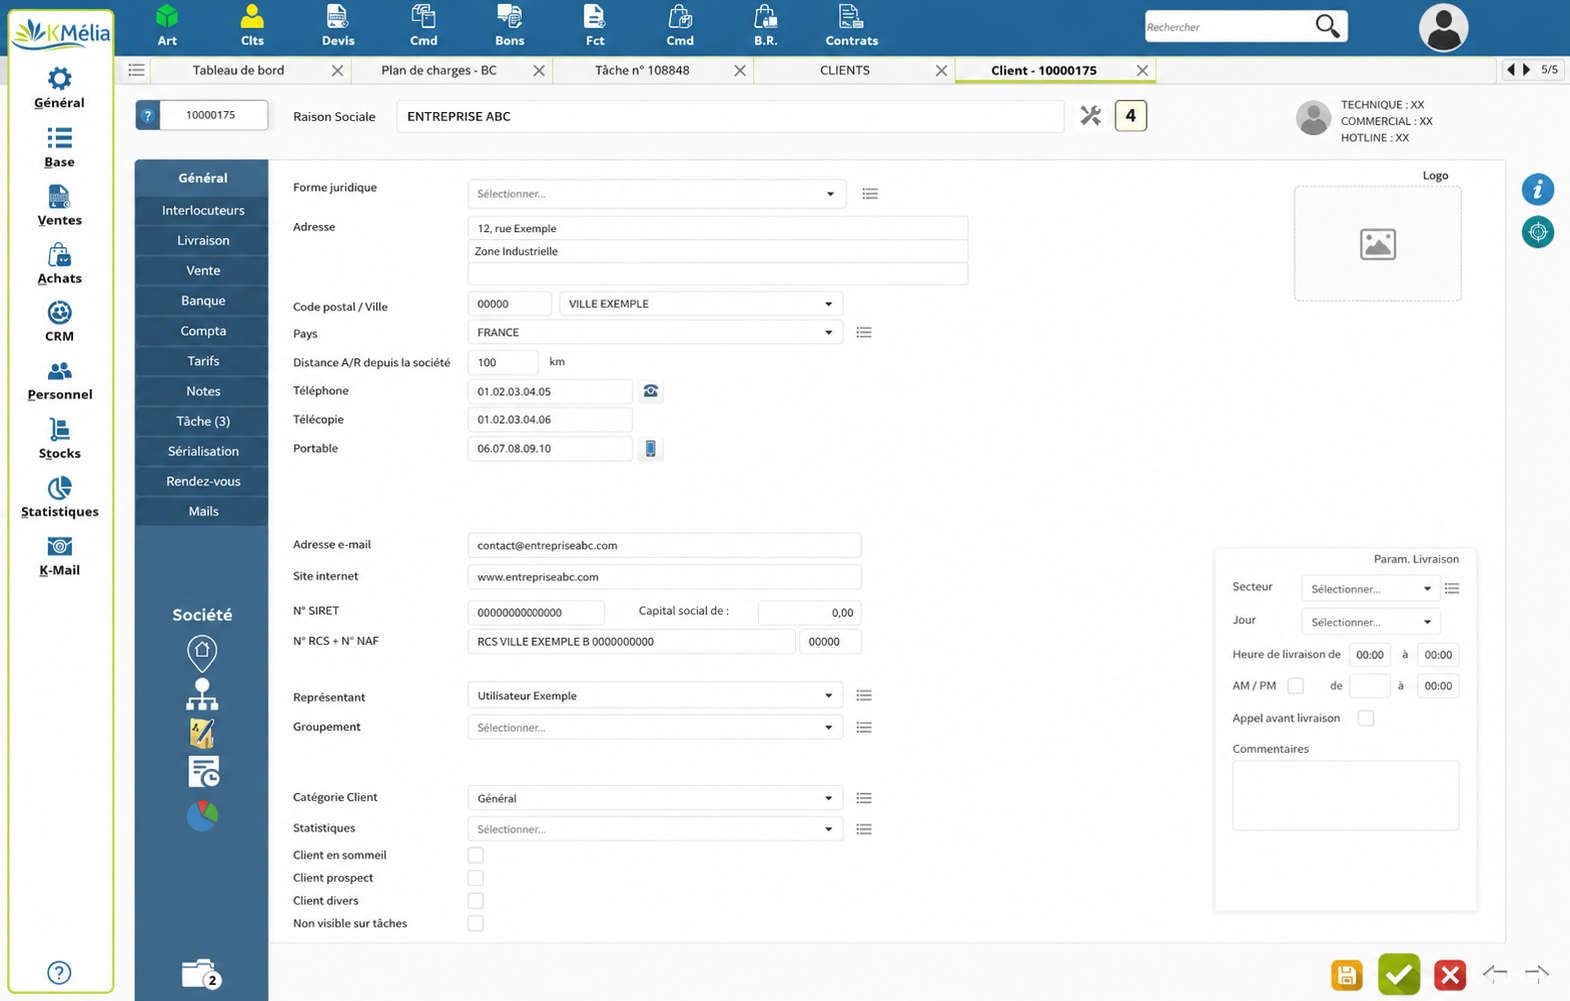
Task: Expand the Forme juridique dropdown
Action: [656, 194]
